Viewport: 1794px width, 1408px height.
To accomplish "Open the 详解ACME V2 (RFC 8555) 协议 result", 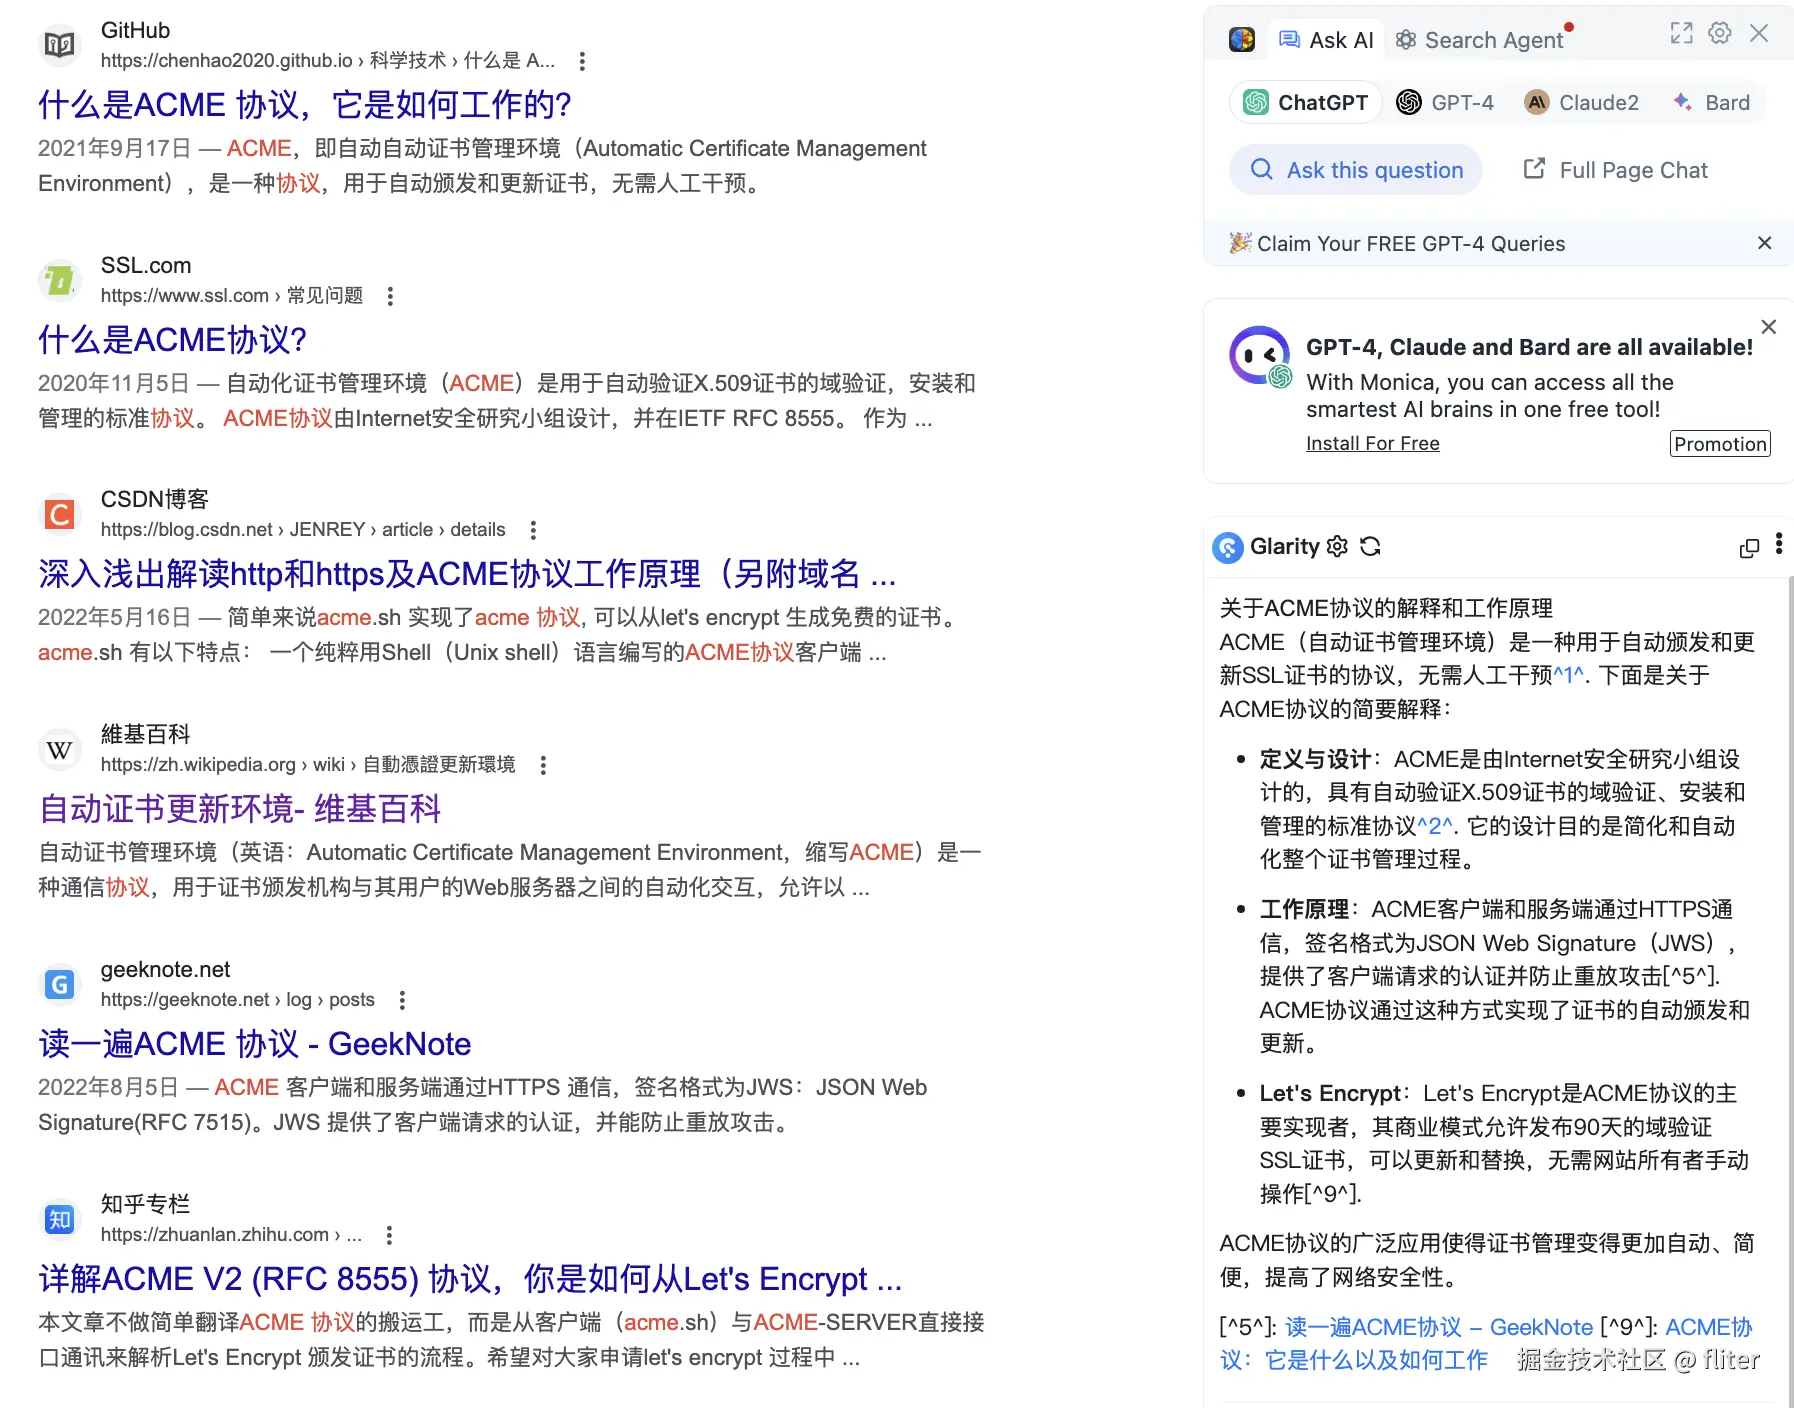I will coord(470,1279).
